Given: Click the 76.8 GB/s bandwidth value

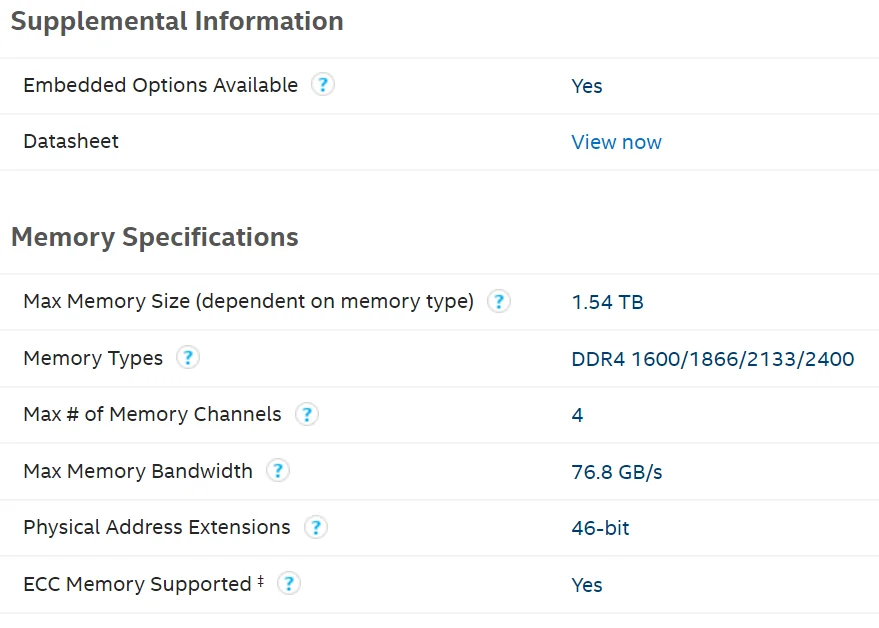Looking at the screenshot, I should pyautogui.click(x=616, y=472).
